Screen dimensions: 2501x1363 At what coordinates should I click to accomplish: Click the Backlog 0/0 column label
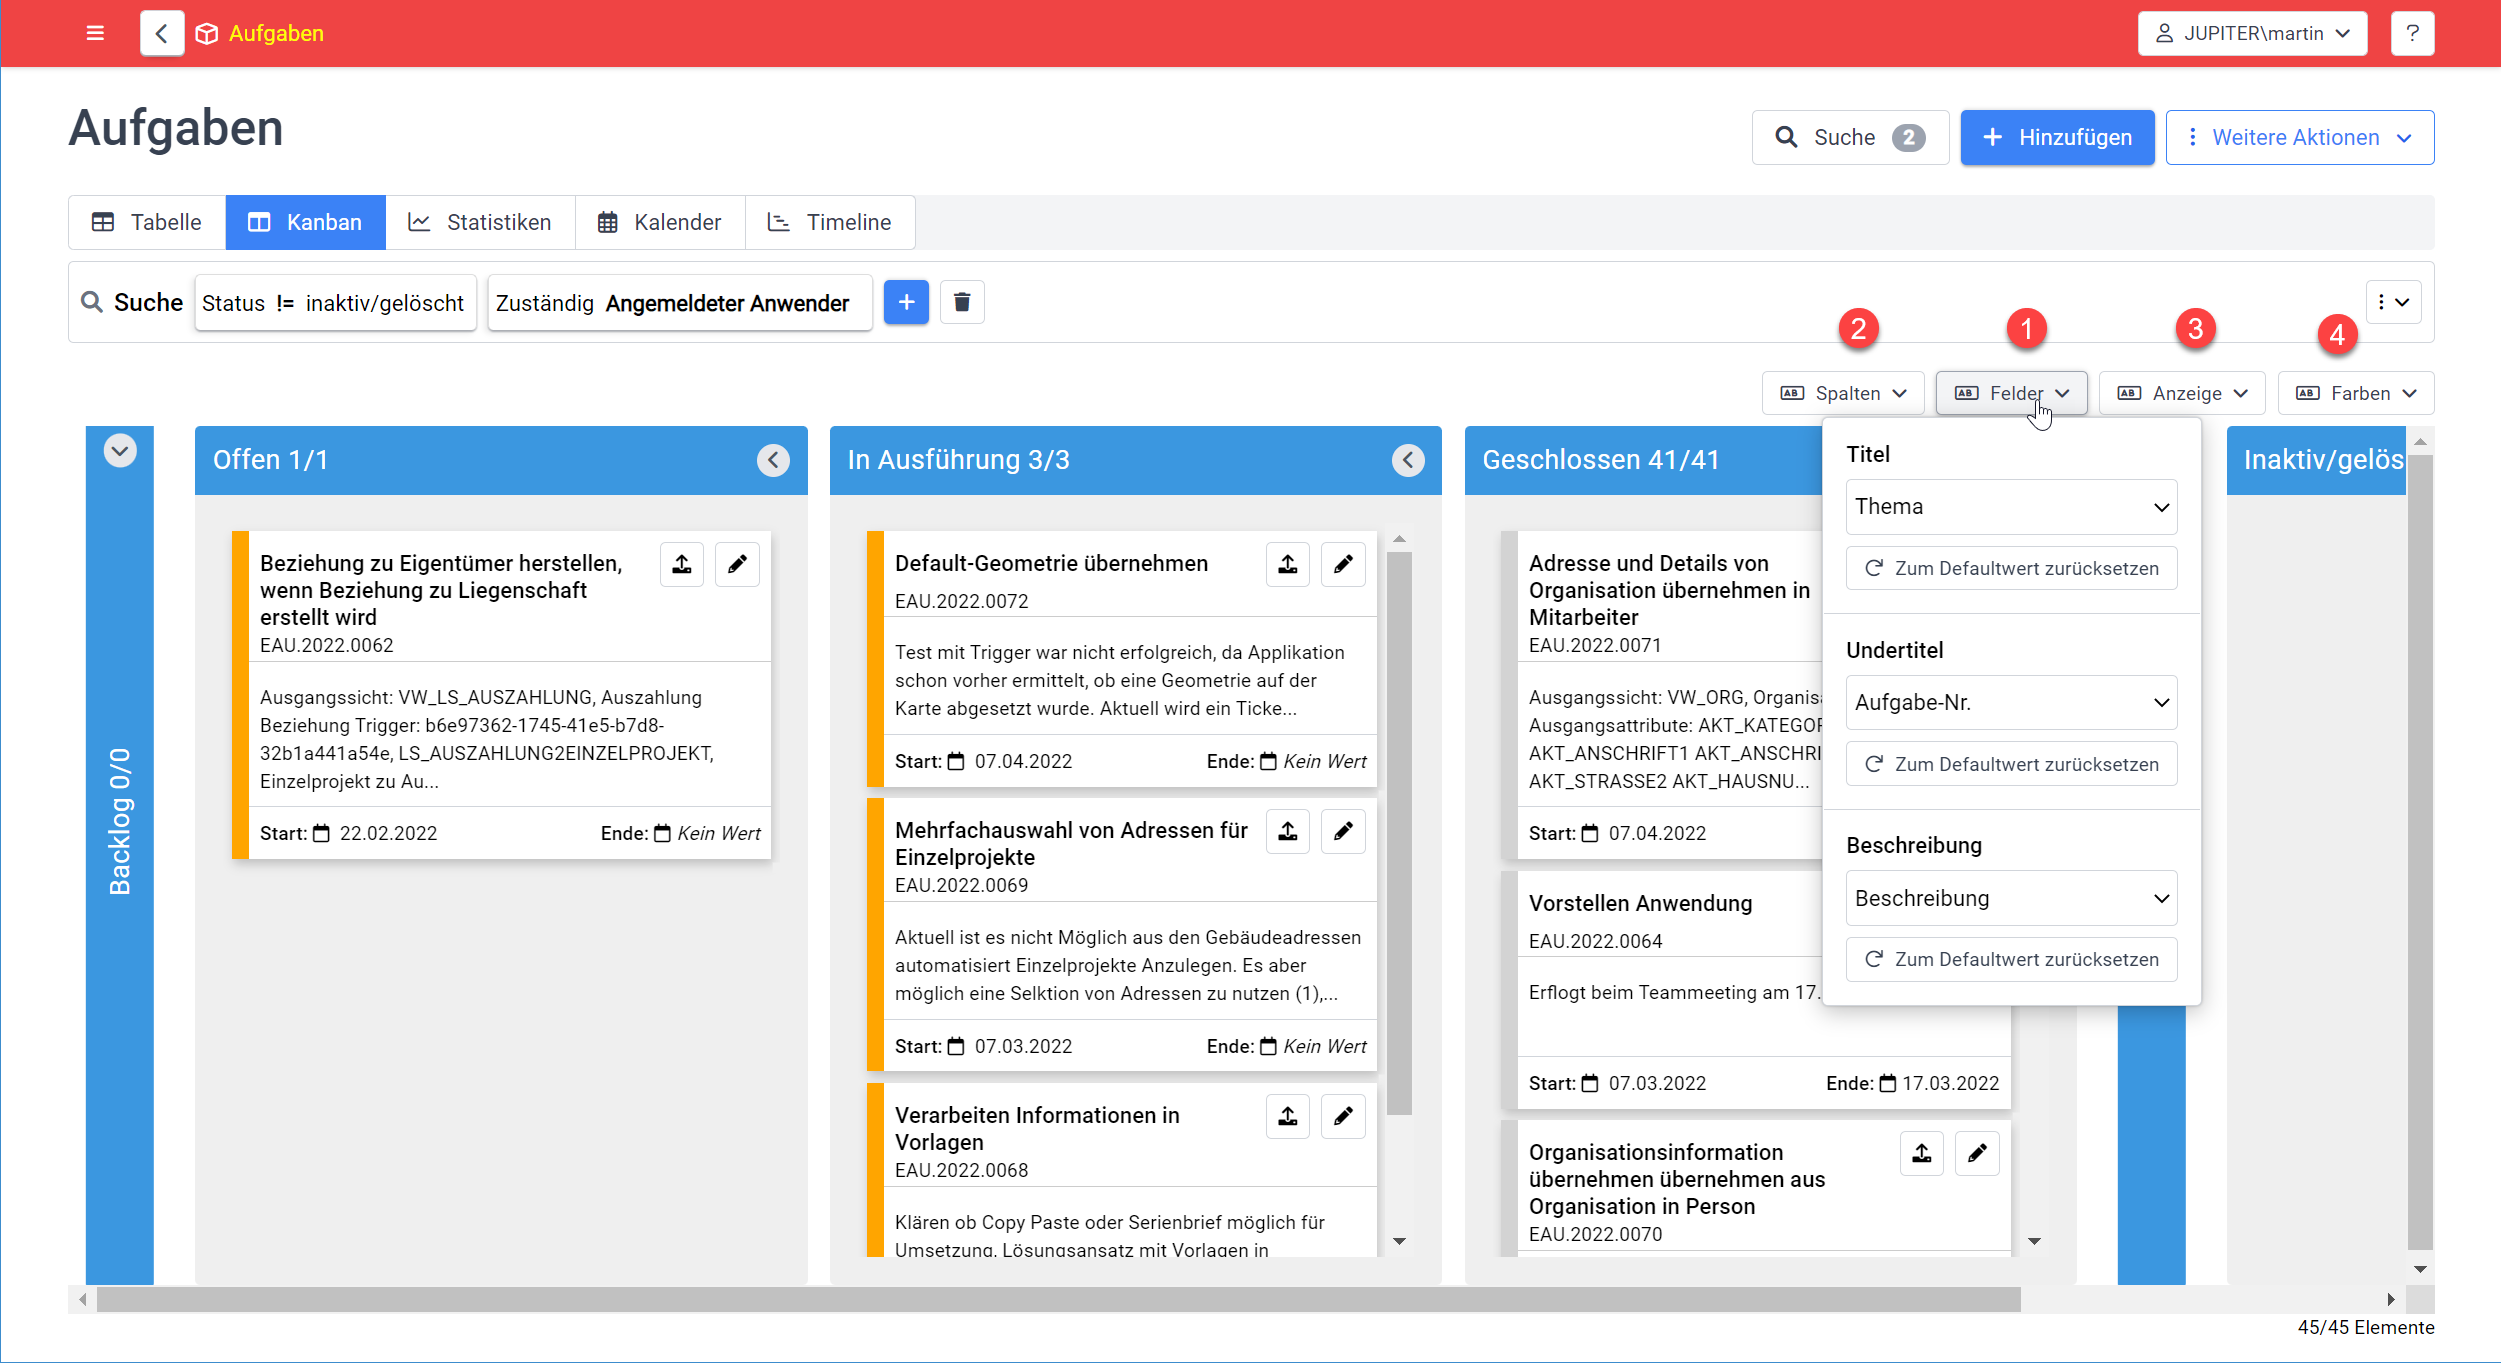pyautogui.click(x=120, y=821)
